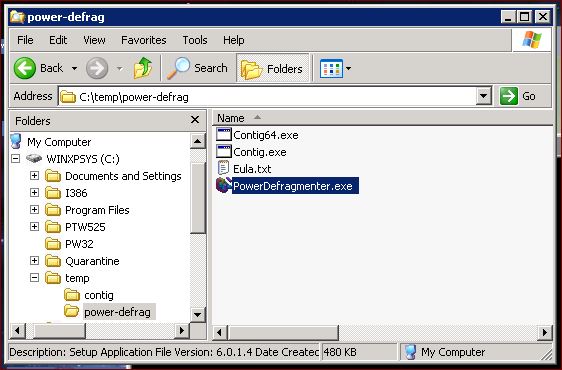The height and width of the screenshot is (370, 562).
Task: Click the Views icon button
Action: 331,68
